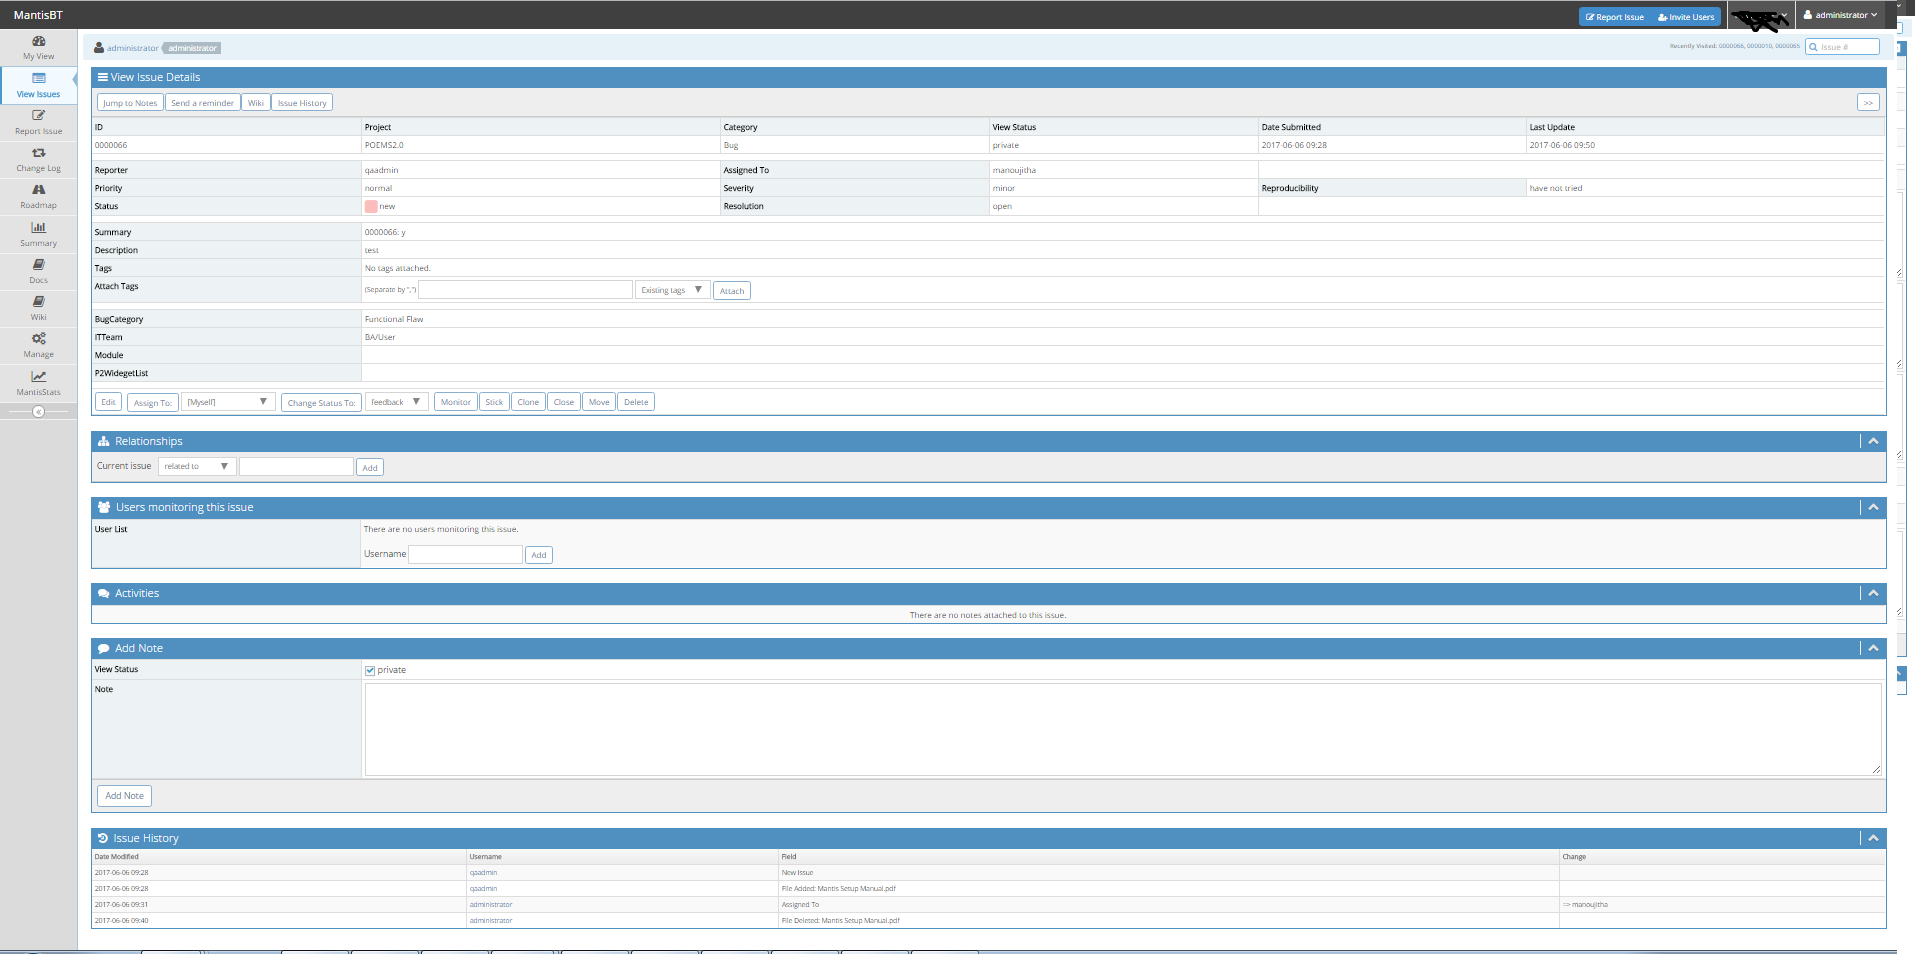This screenshot has width=1915, height=954.
Task: Open the Change Status To feedback dropdown
Action: click(x=396, y=402)
